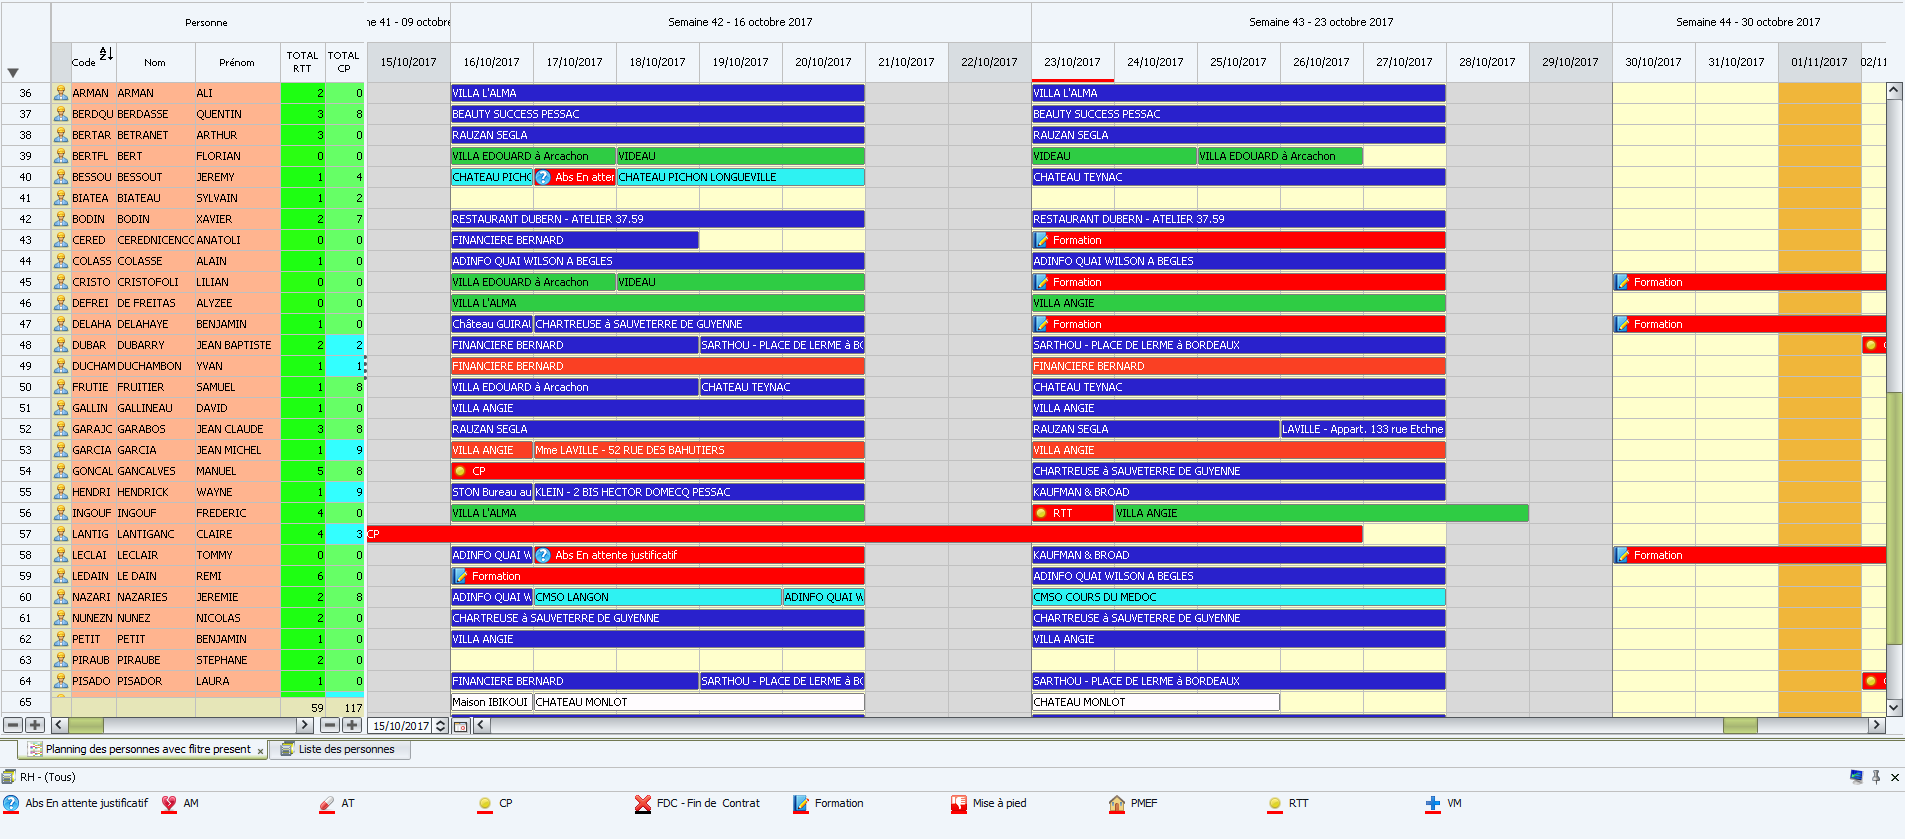Click the minus button left of the date field
Image resolution: width=1905 pixels, height=839 pixels.
[330, 725]
